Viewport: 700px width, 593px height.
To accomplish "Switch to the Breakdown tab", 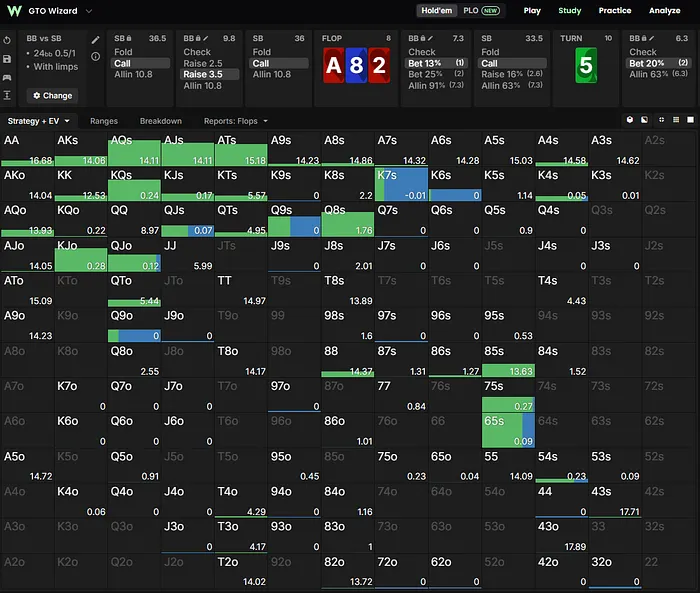I will [161, 121].
